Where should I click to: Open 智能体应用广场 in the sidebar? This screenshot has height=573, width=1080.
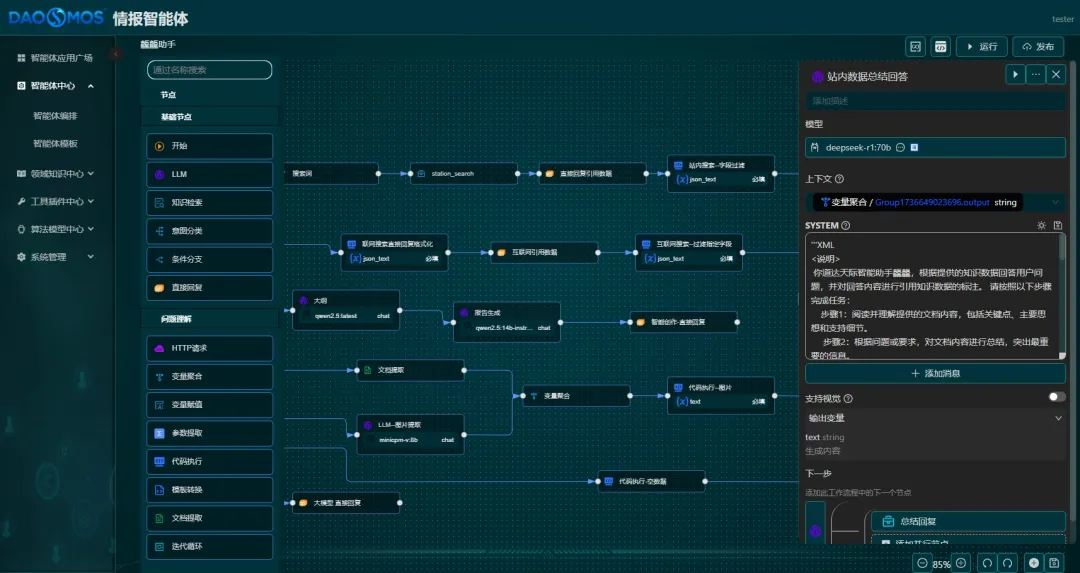click(62, 58)
